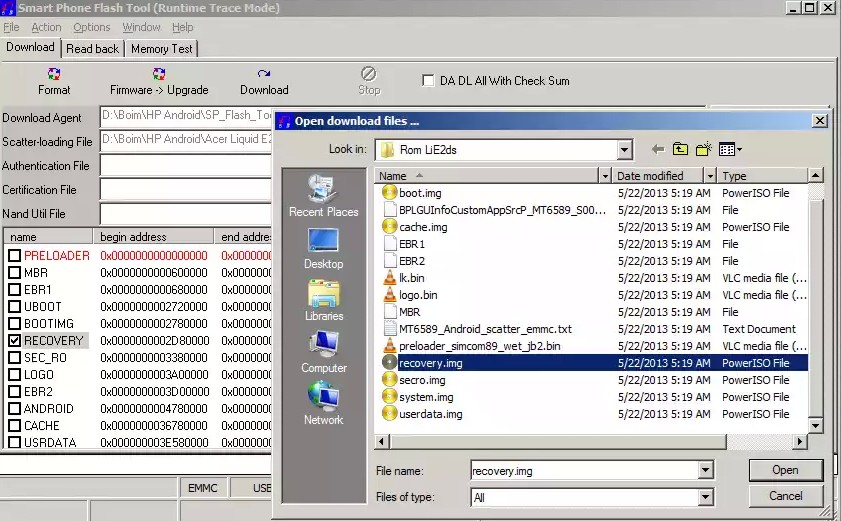Viewport: 841px width, 521px height.
Task: Open Computer in dialog sidebar
Action: (323, 352)
